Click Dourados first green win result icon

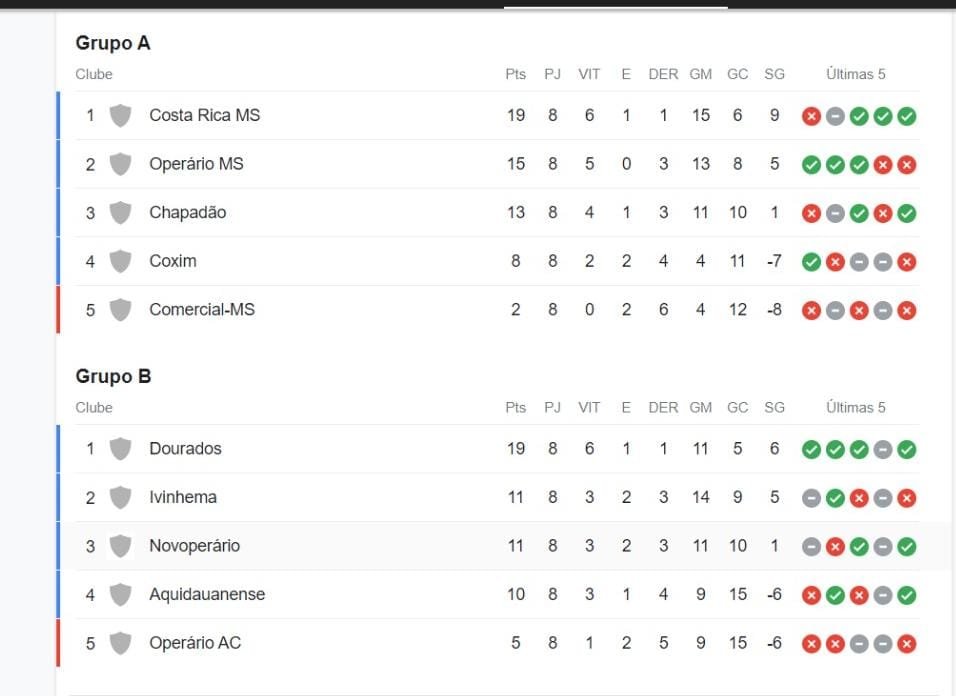811,450
